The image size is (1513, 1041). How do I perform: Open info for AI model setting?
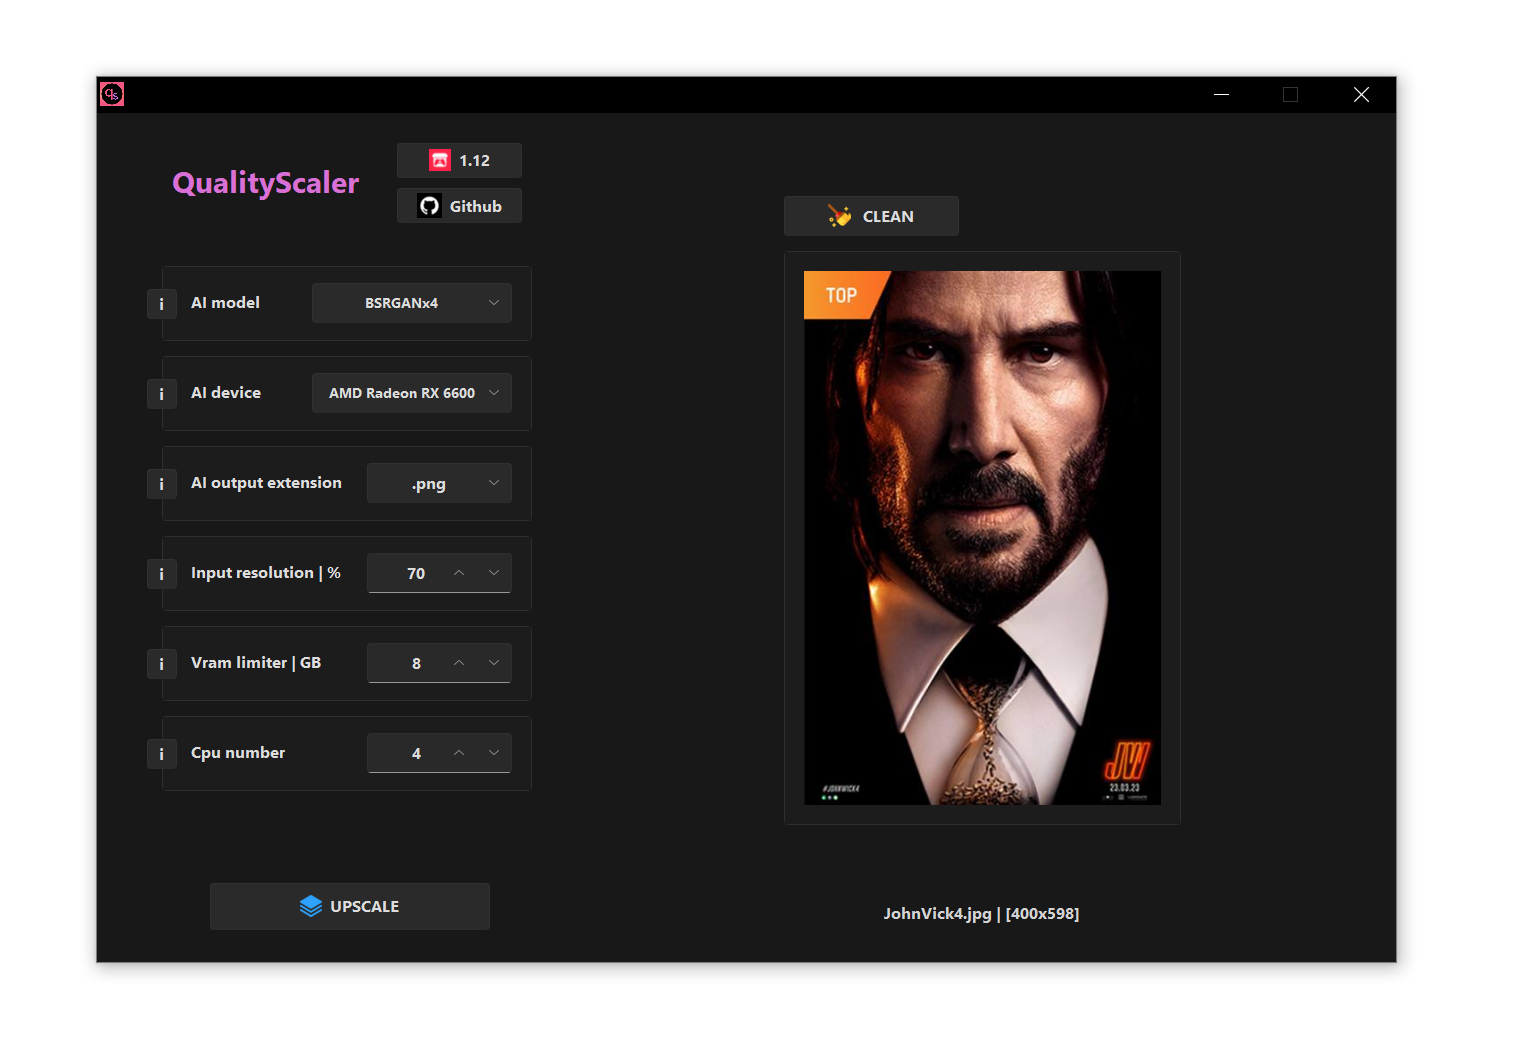pyautogui.click(x=161, y=303)
